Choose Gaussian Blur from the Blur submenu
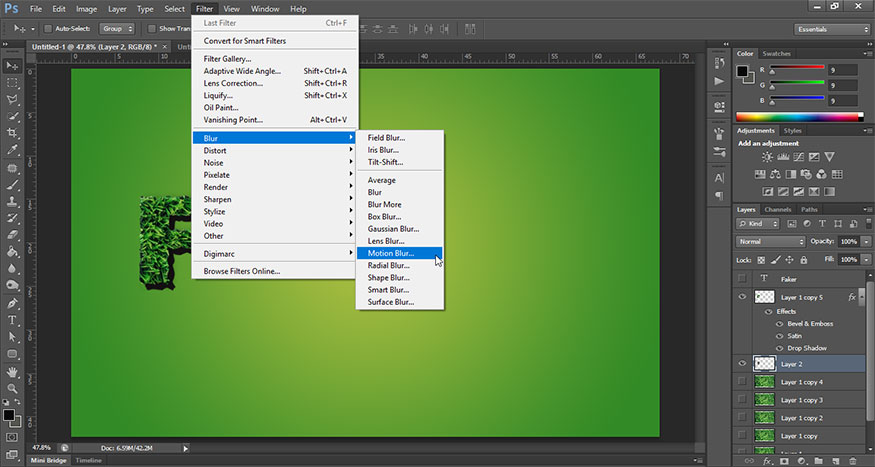 [x=400, y=229]
